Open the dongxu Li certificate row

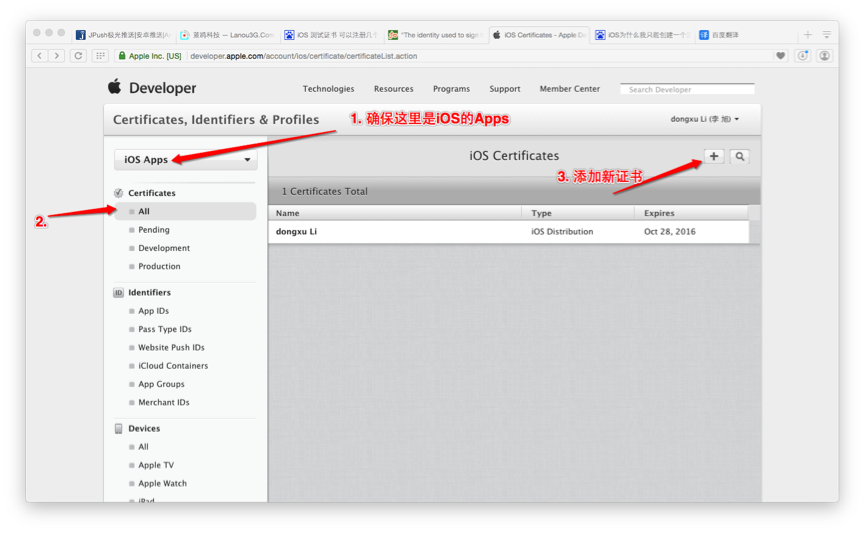[x=509, y=232]
